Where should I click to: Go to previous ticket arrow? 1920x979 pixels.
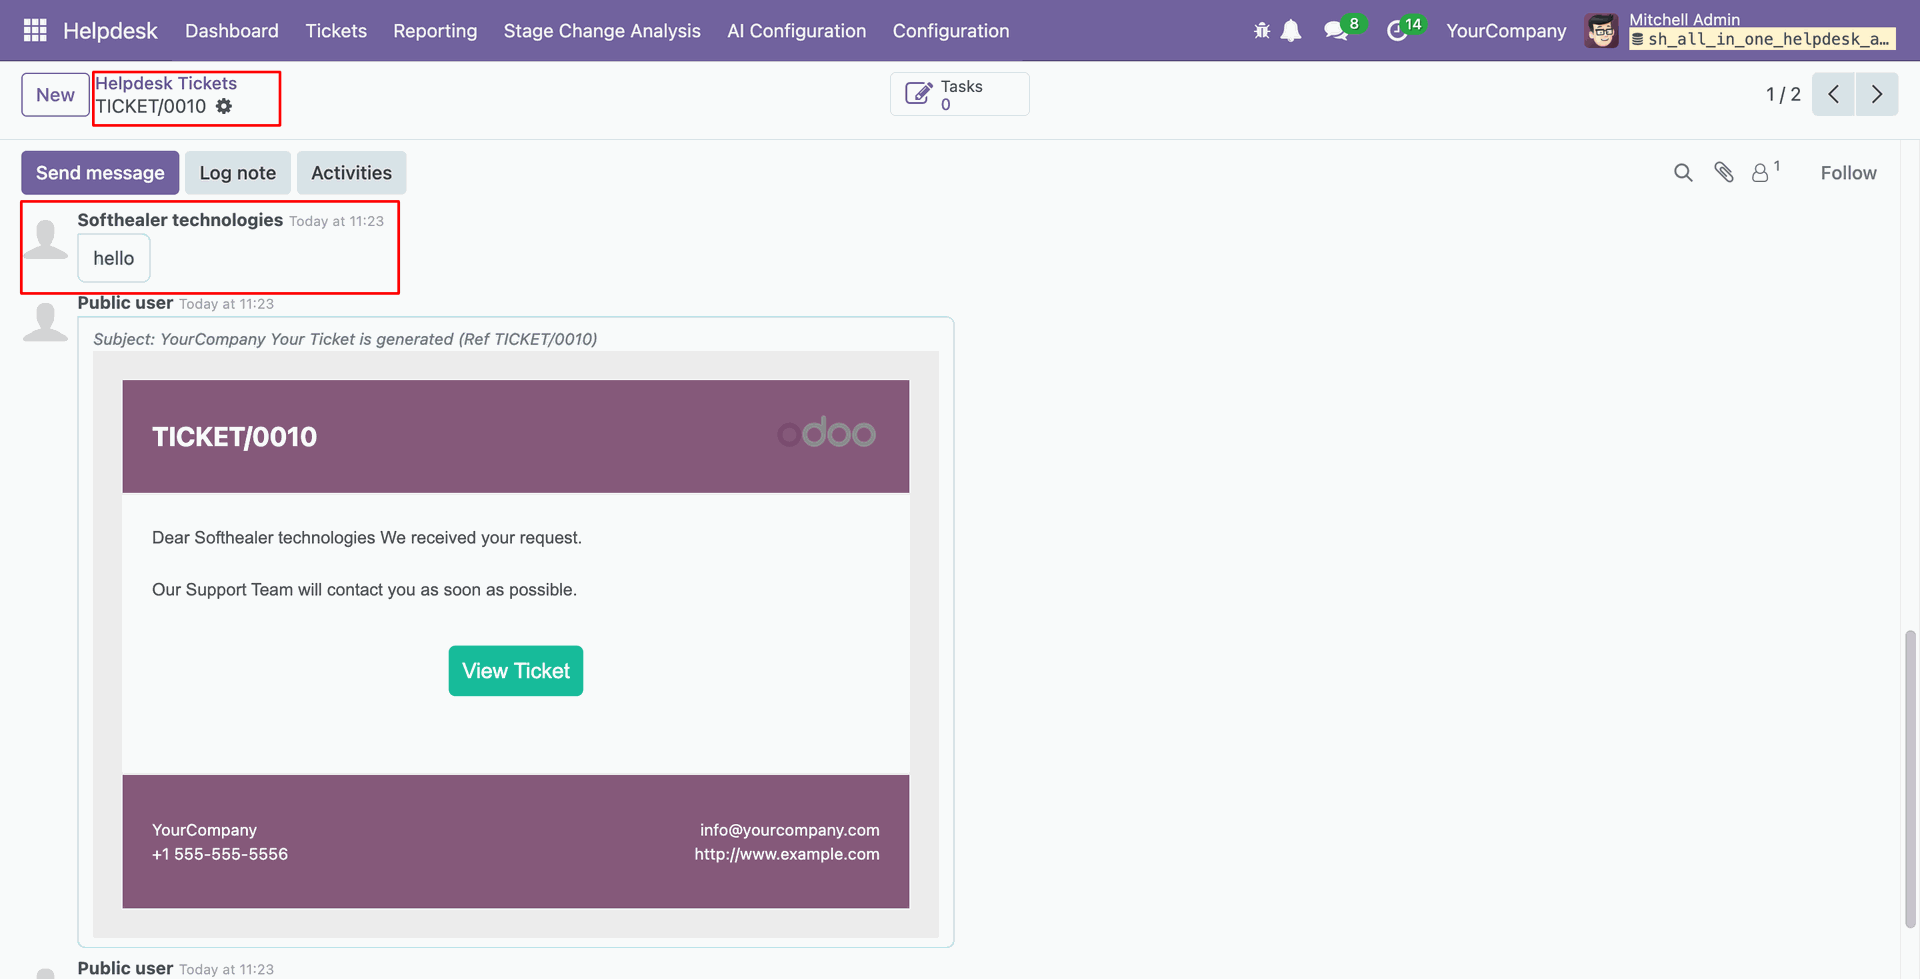pos(1833,94)
